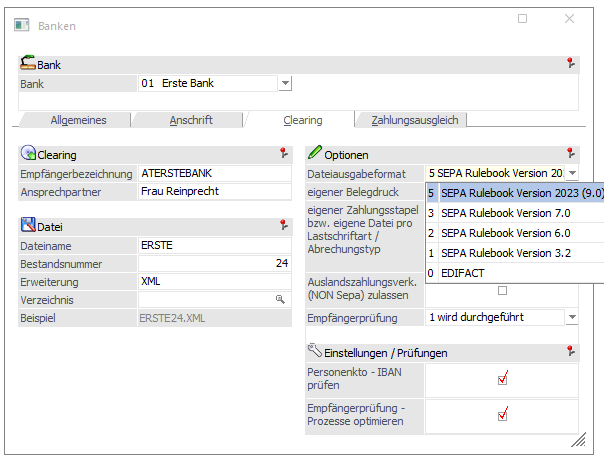
Task: Open the Bank selection dropdown arrow
Action: (285, 84)
